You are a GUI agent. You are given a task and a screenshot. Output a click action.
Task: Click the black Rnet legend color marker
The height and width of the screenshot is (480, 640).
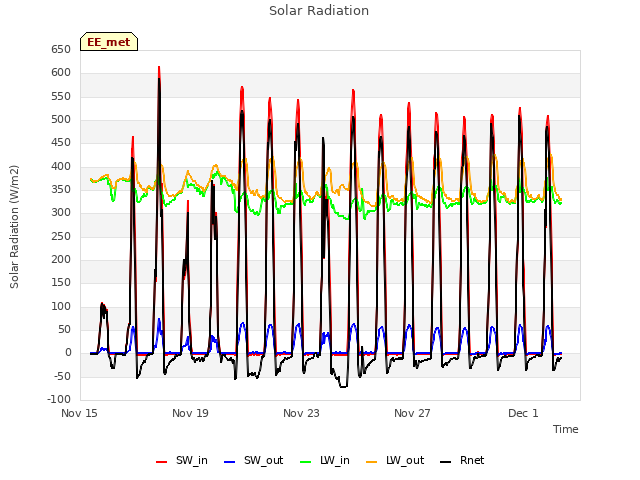(x=446, y=462)
